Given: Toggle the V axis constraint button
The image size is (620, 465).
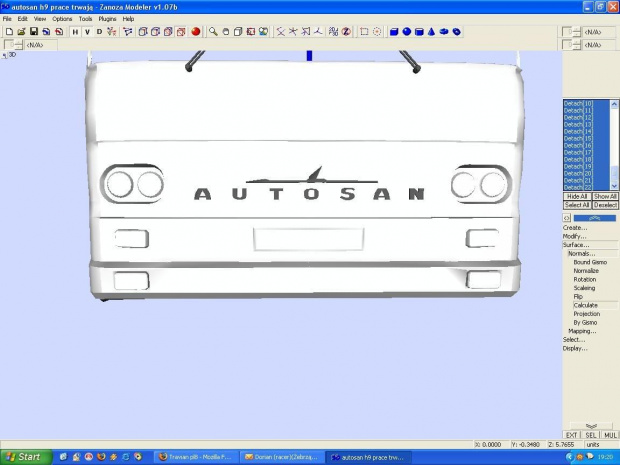Looking at the screenshot, I should click(87, 31).
